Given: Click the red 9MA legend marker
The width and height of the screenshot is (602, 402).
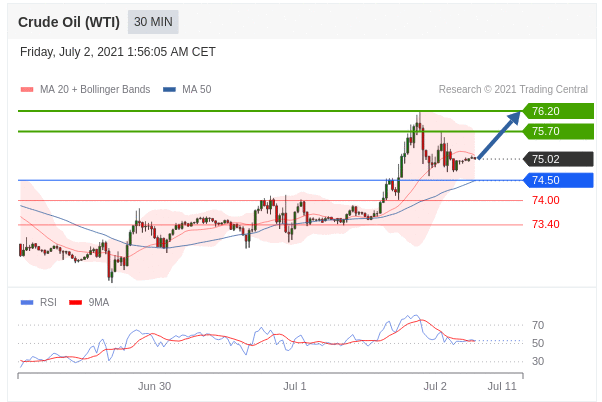Looking at the screenshot, I should 75,302.
